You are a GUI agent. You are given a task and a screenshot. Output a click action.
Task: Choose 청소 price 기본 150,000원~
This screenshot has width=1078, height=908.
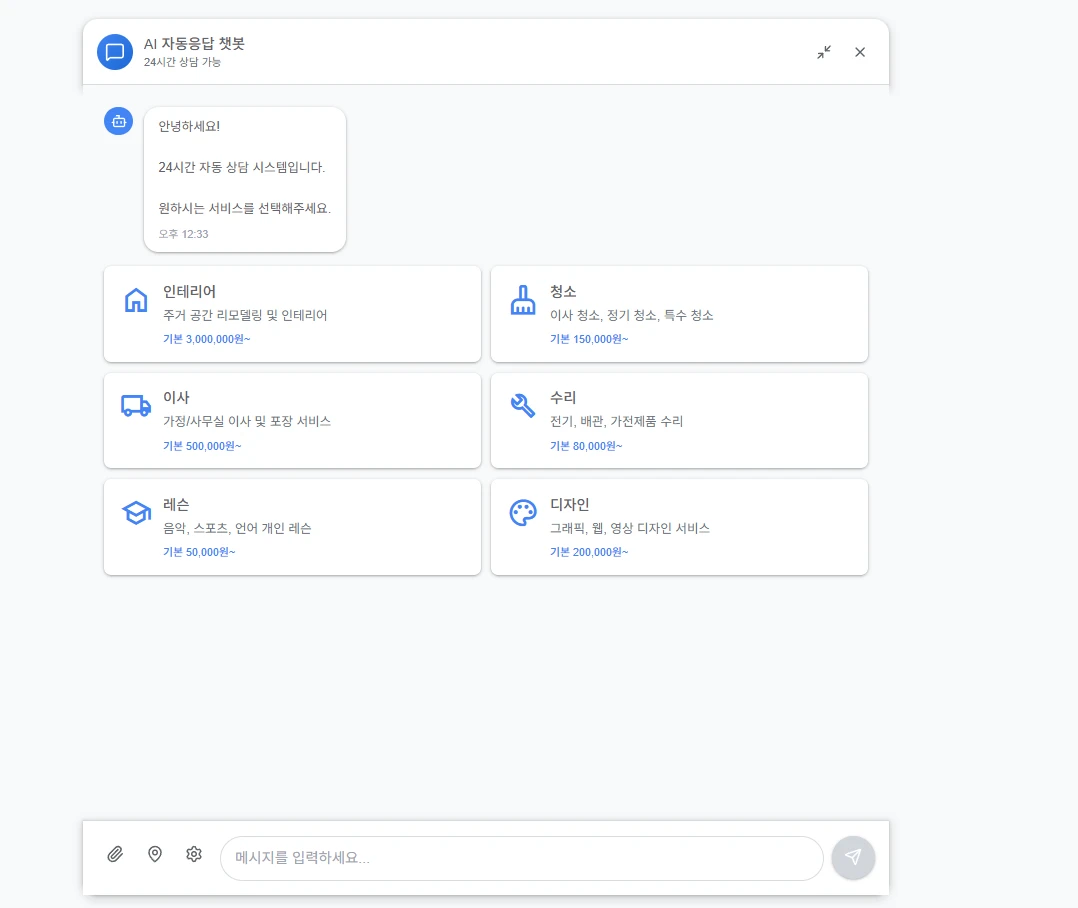[589, 339]
